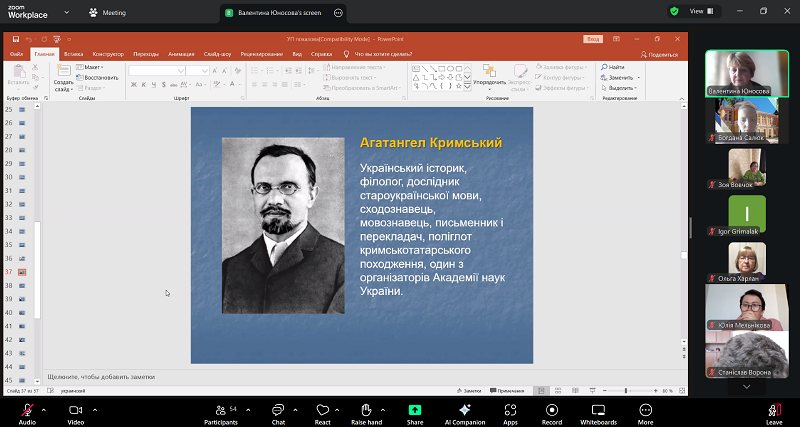Open the View layout dropdown
The width and height of the screenshot is (800, 427).
pyautogui.click(x=702, y=11)
